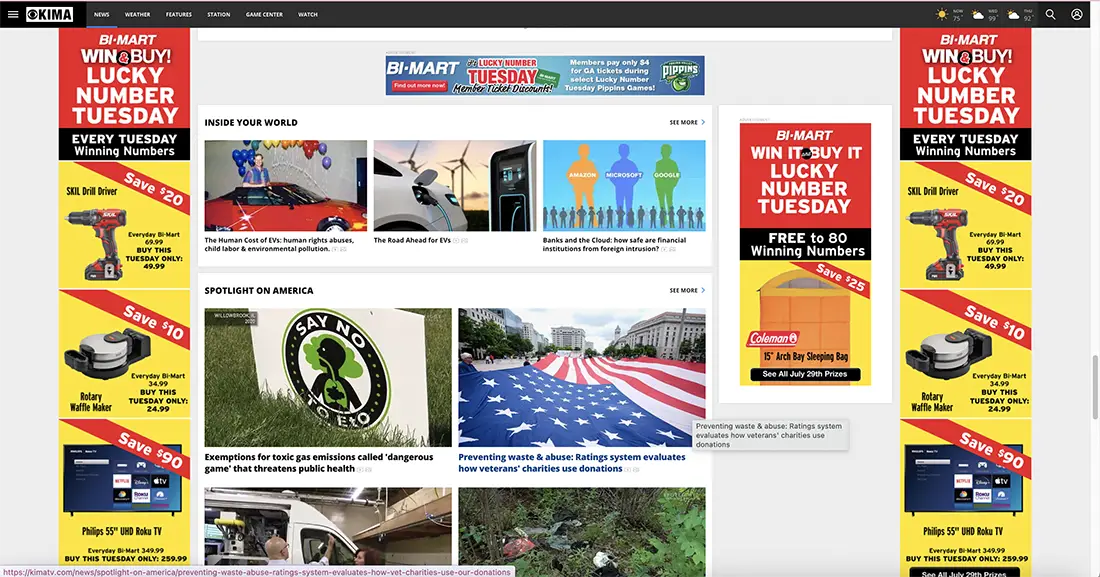Click the left Rotary Waffle Maker ad
The image size is (1100, 577).
point(124,353)
